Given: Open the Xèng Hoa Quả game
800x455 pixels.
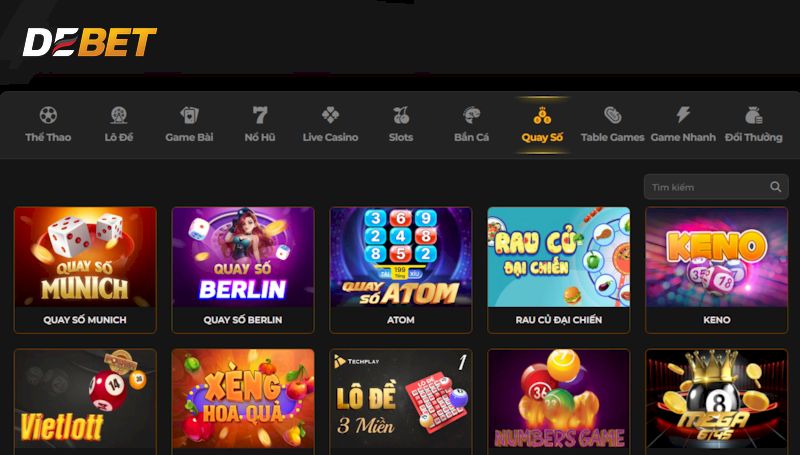Looking at the screenshot, I should click(243, 401).
